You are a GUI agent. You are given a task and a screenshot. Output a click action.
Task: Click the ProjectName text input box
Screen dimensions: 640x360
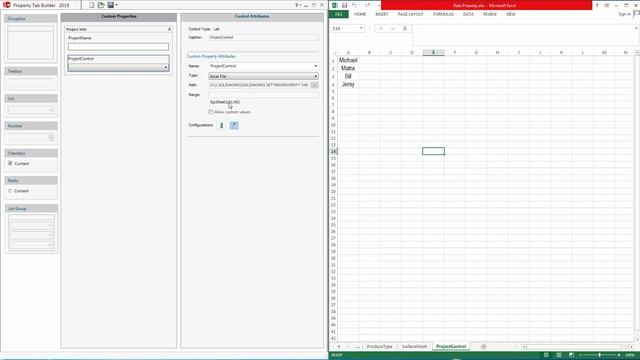pyautogui.click(x=118, y=47)
